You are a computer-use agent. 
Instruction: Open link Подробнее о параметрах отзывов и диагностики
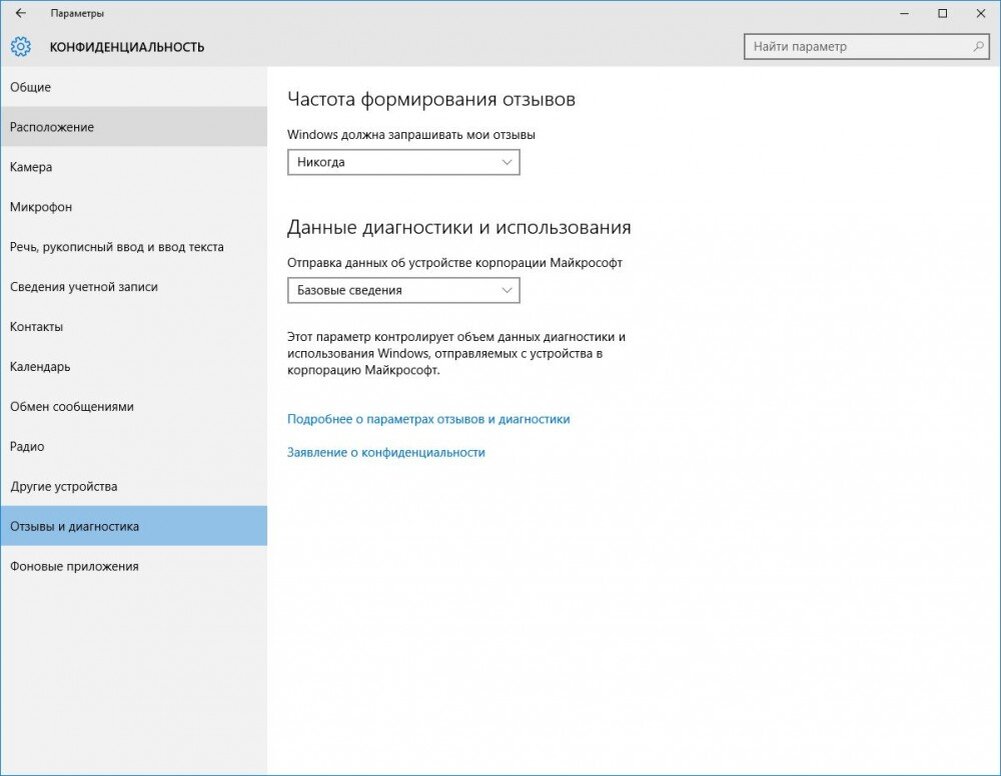tap(428, 419)
